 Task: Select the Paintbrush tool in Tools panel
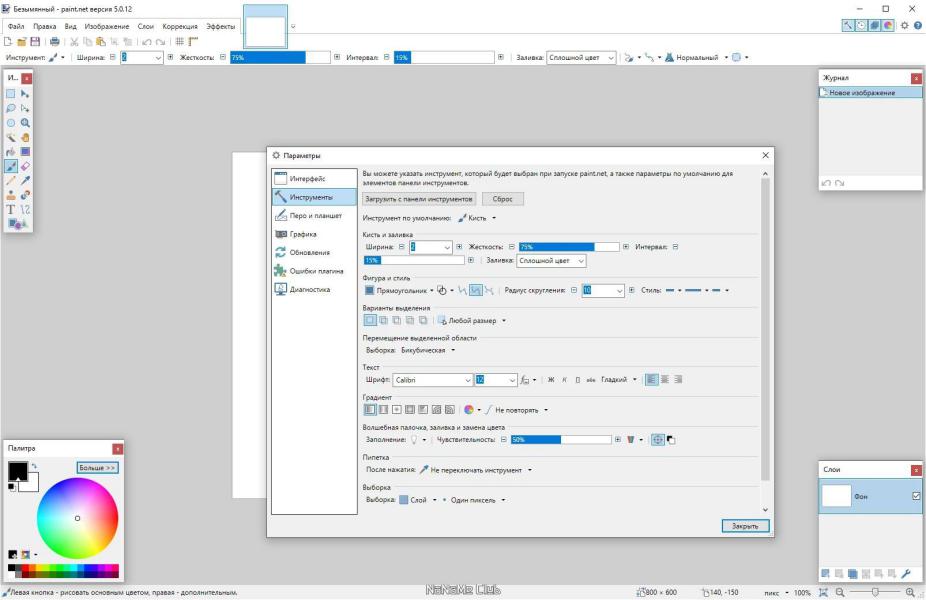click(x=11, y=167)
